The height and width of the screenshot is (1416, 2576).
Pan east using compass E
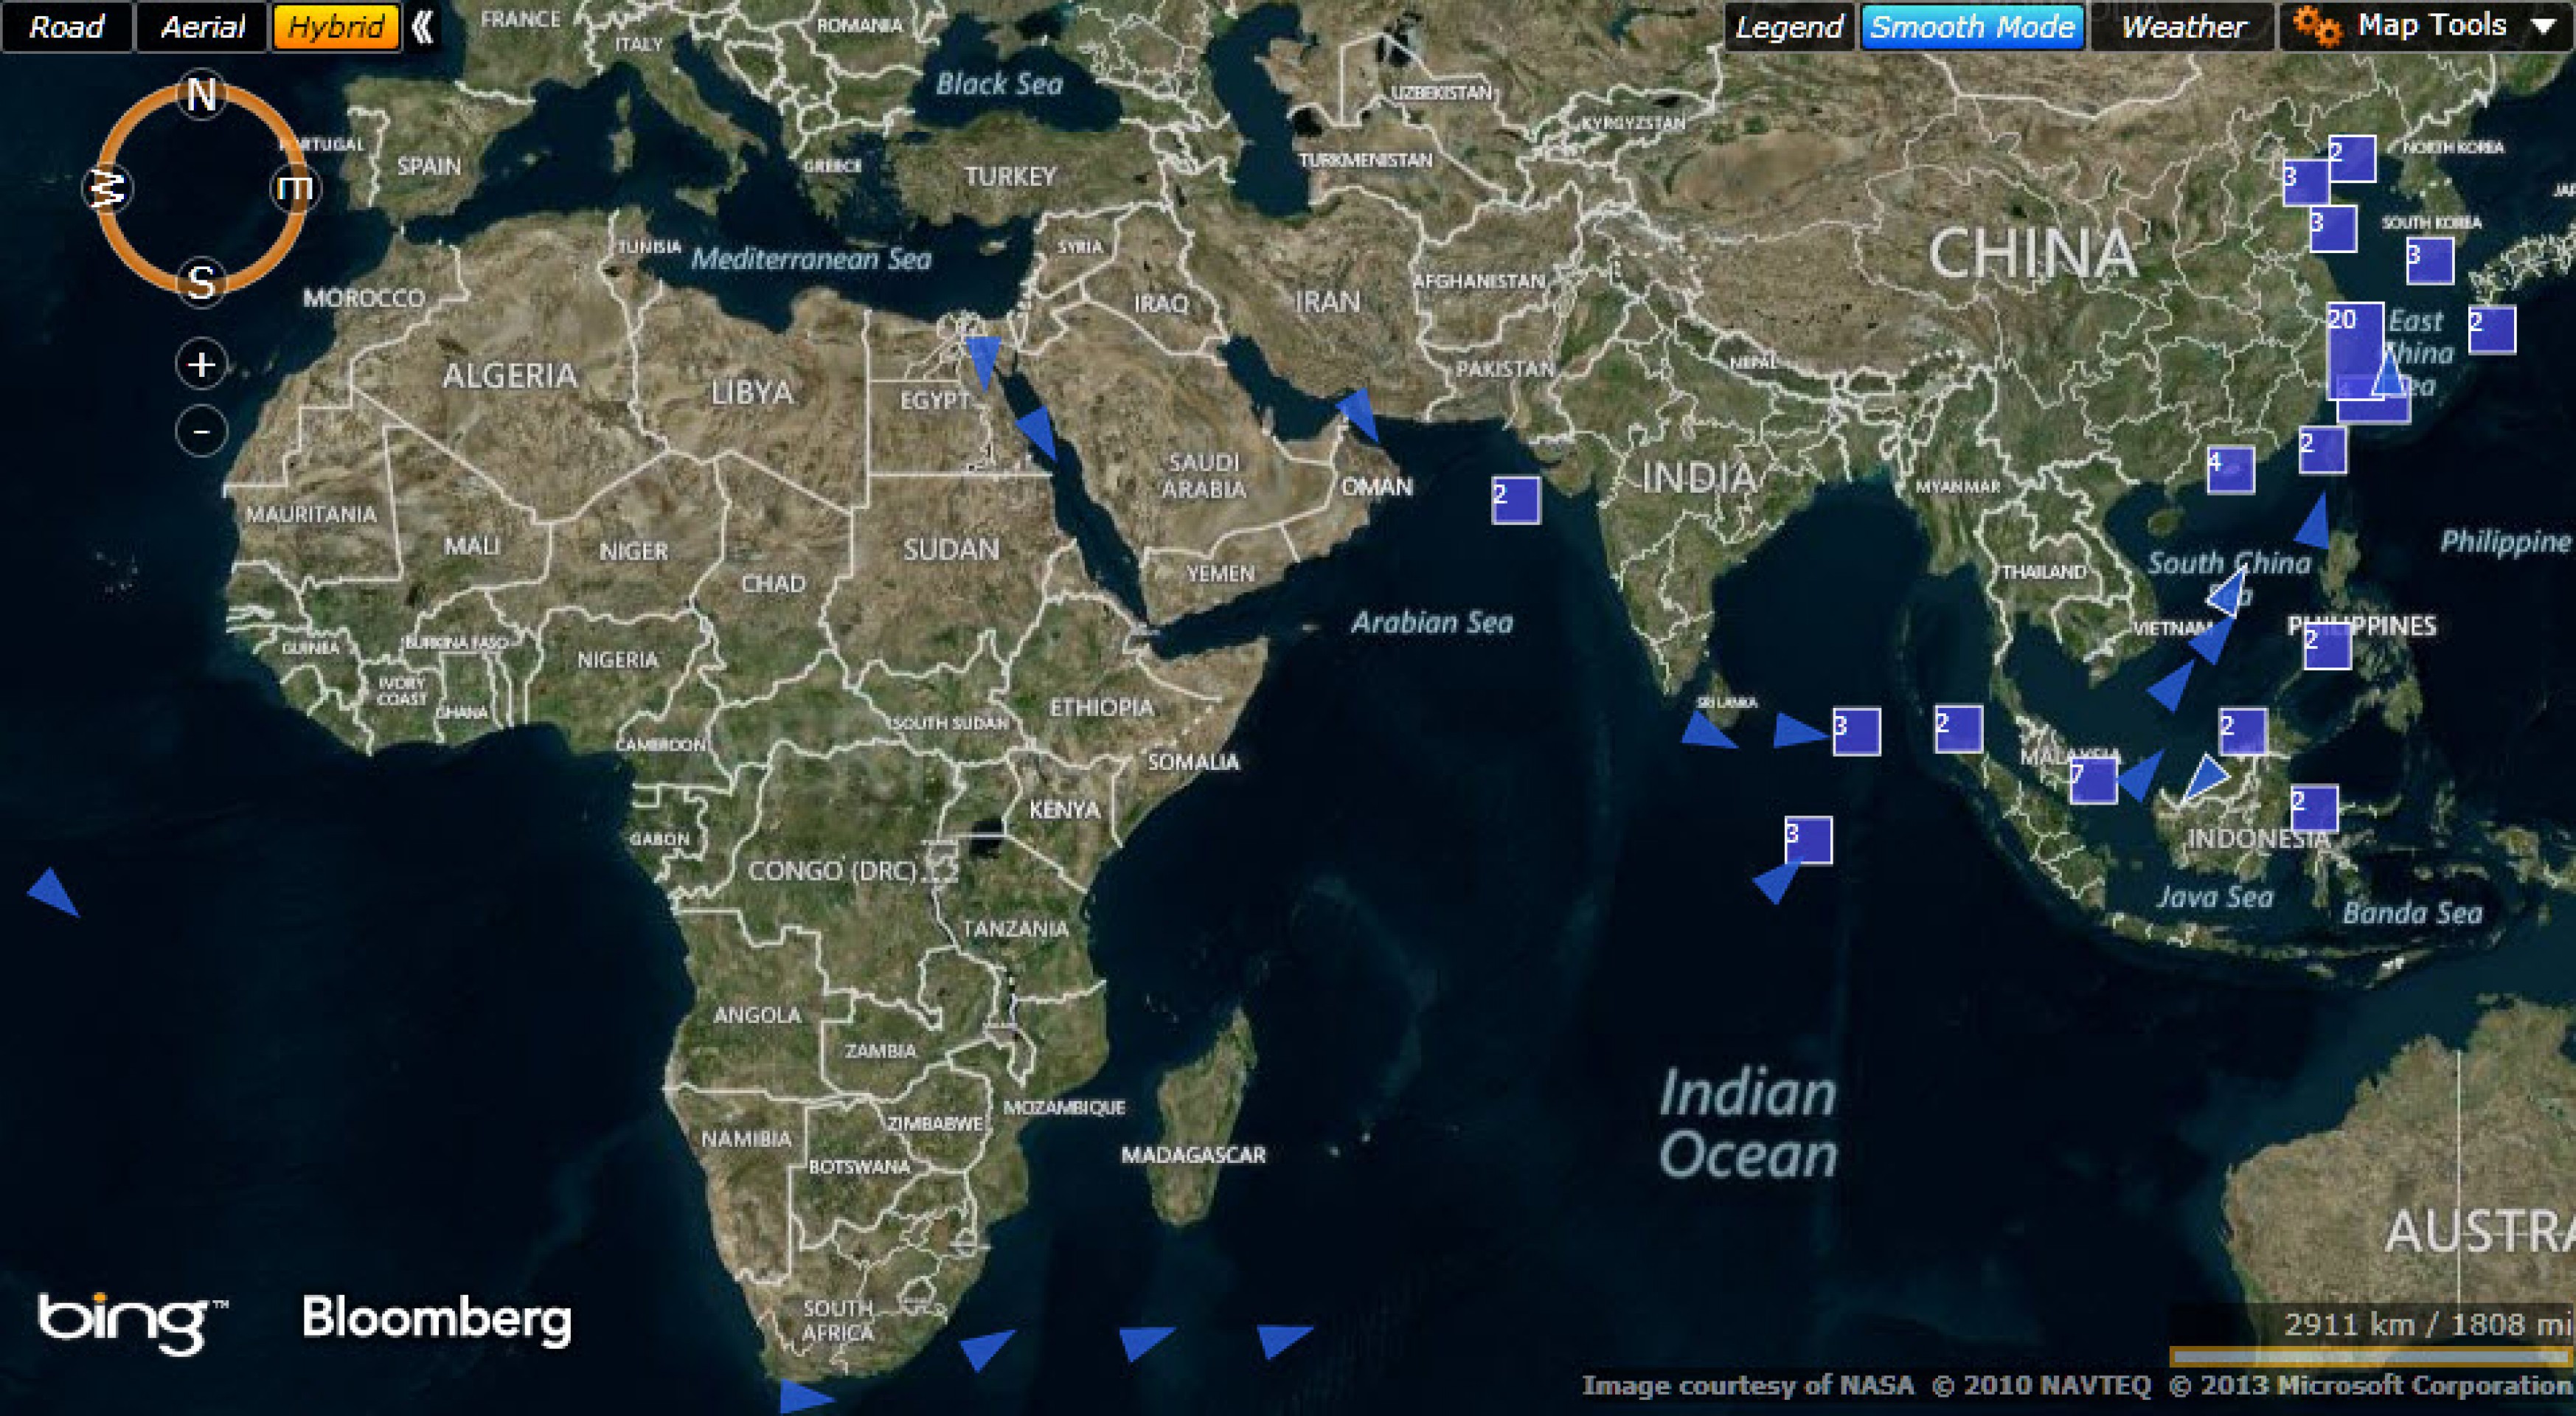tap(295, 188)
